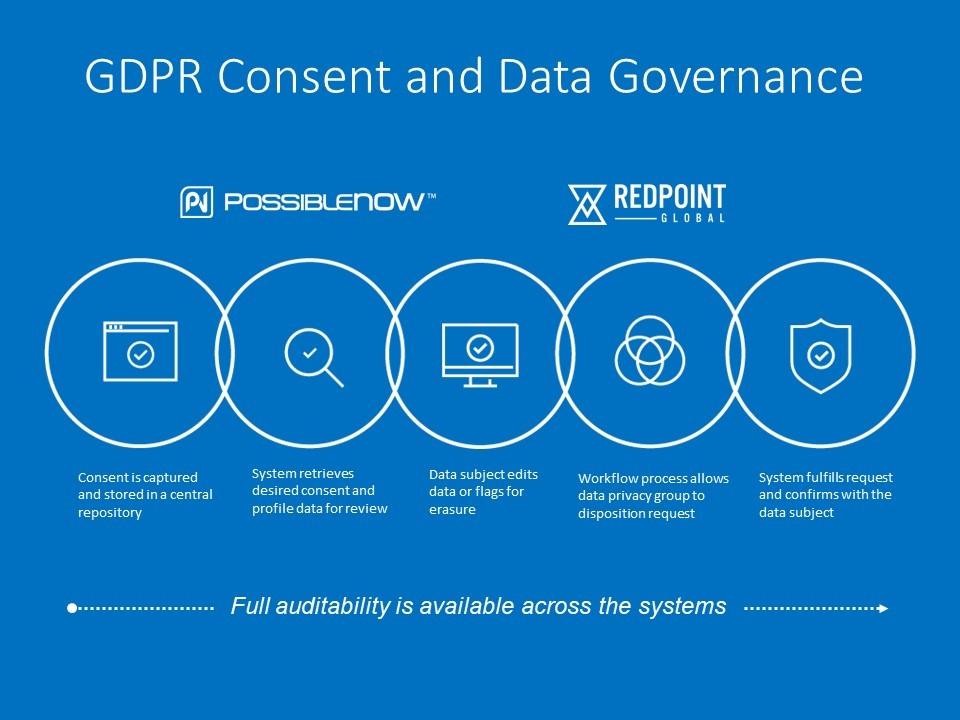Screen dimensions: 960x720
Task: Click the title GDPR Consent and Data Governance
Action: pyautogui.click(x=474, y=76)
